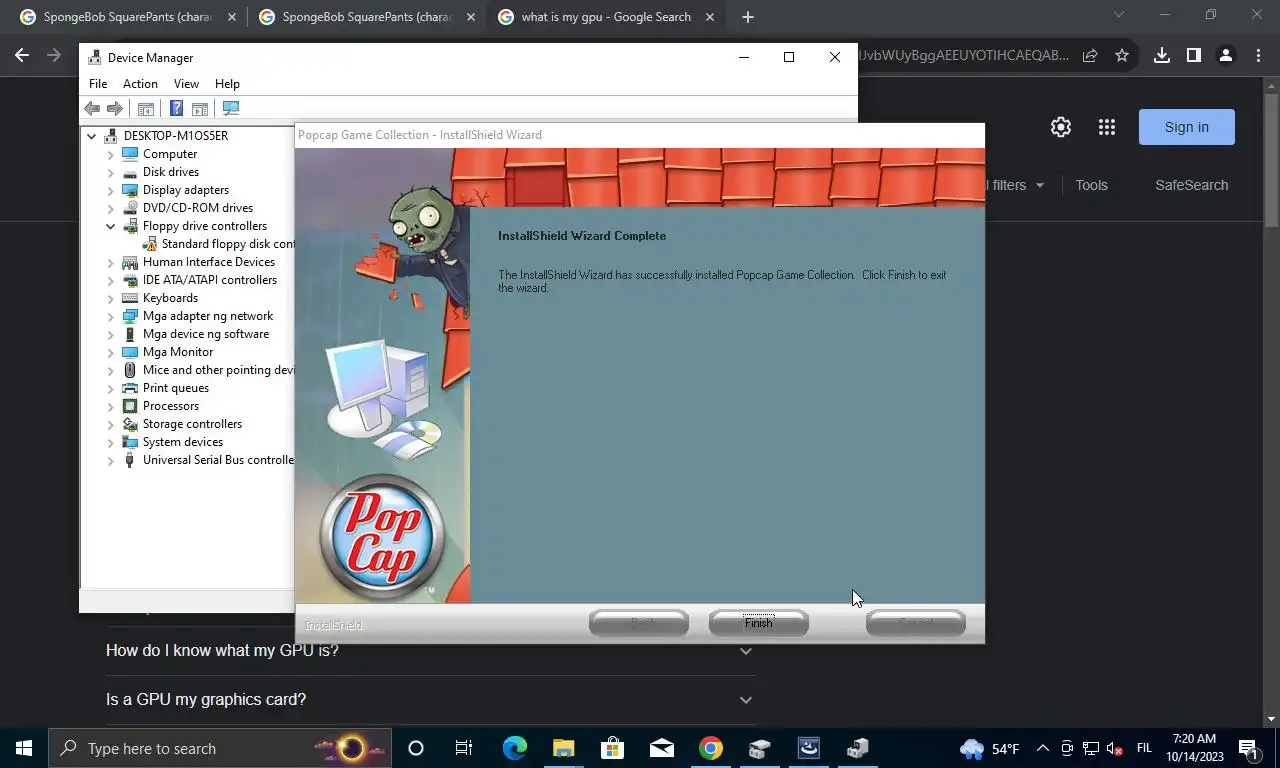
Task: Collapse the DESKTOP-M1OS5ER root node
Action: [92, 136]
